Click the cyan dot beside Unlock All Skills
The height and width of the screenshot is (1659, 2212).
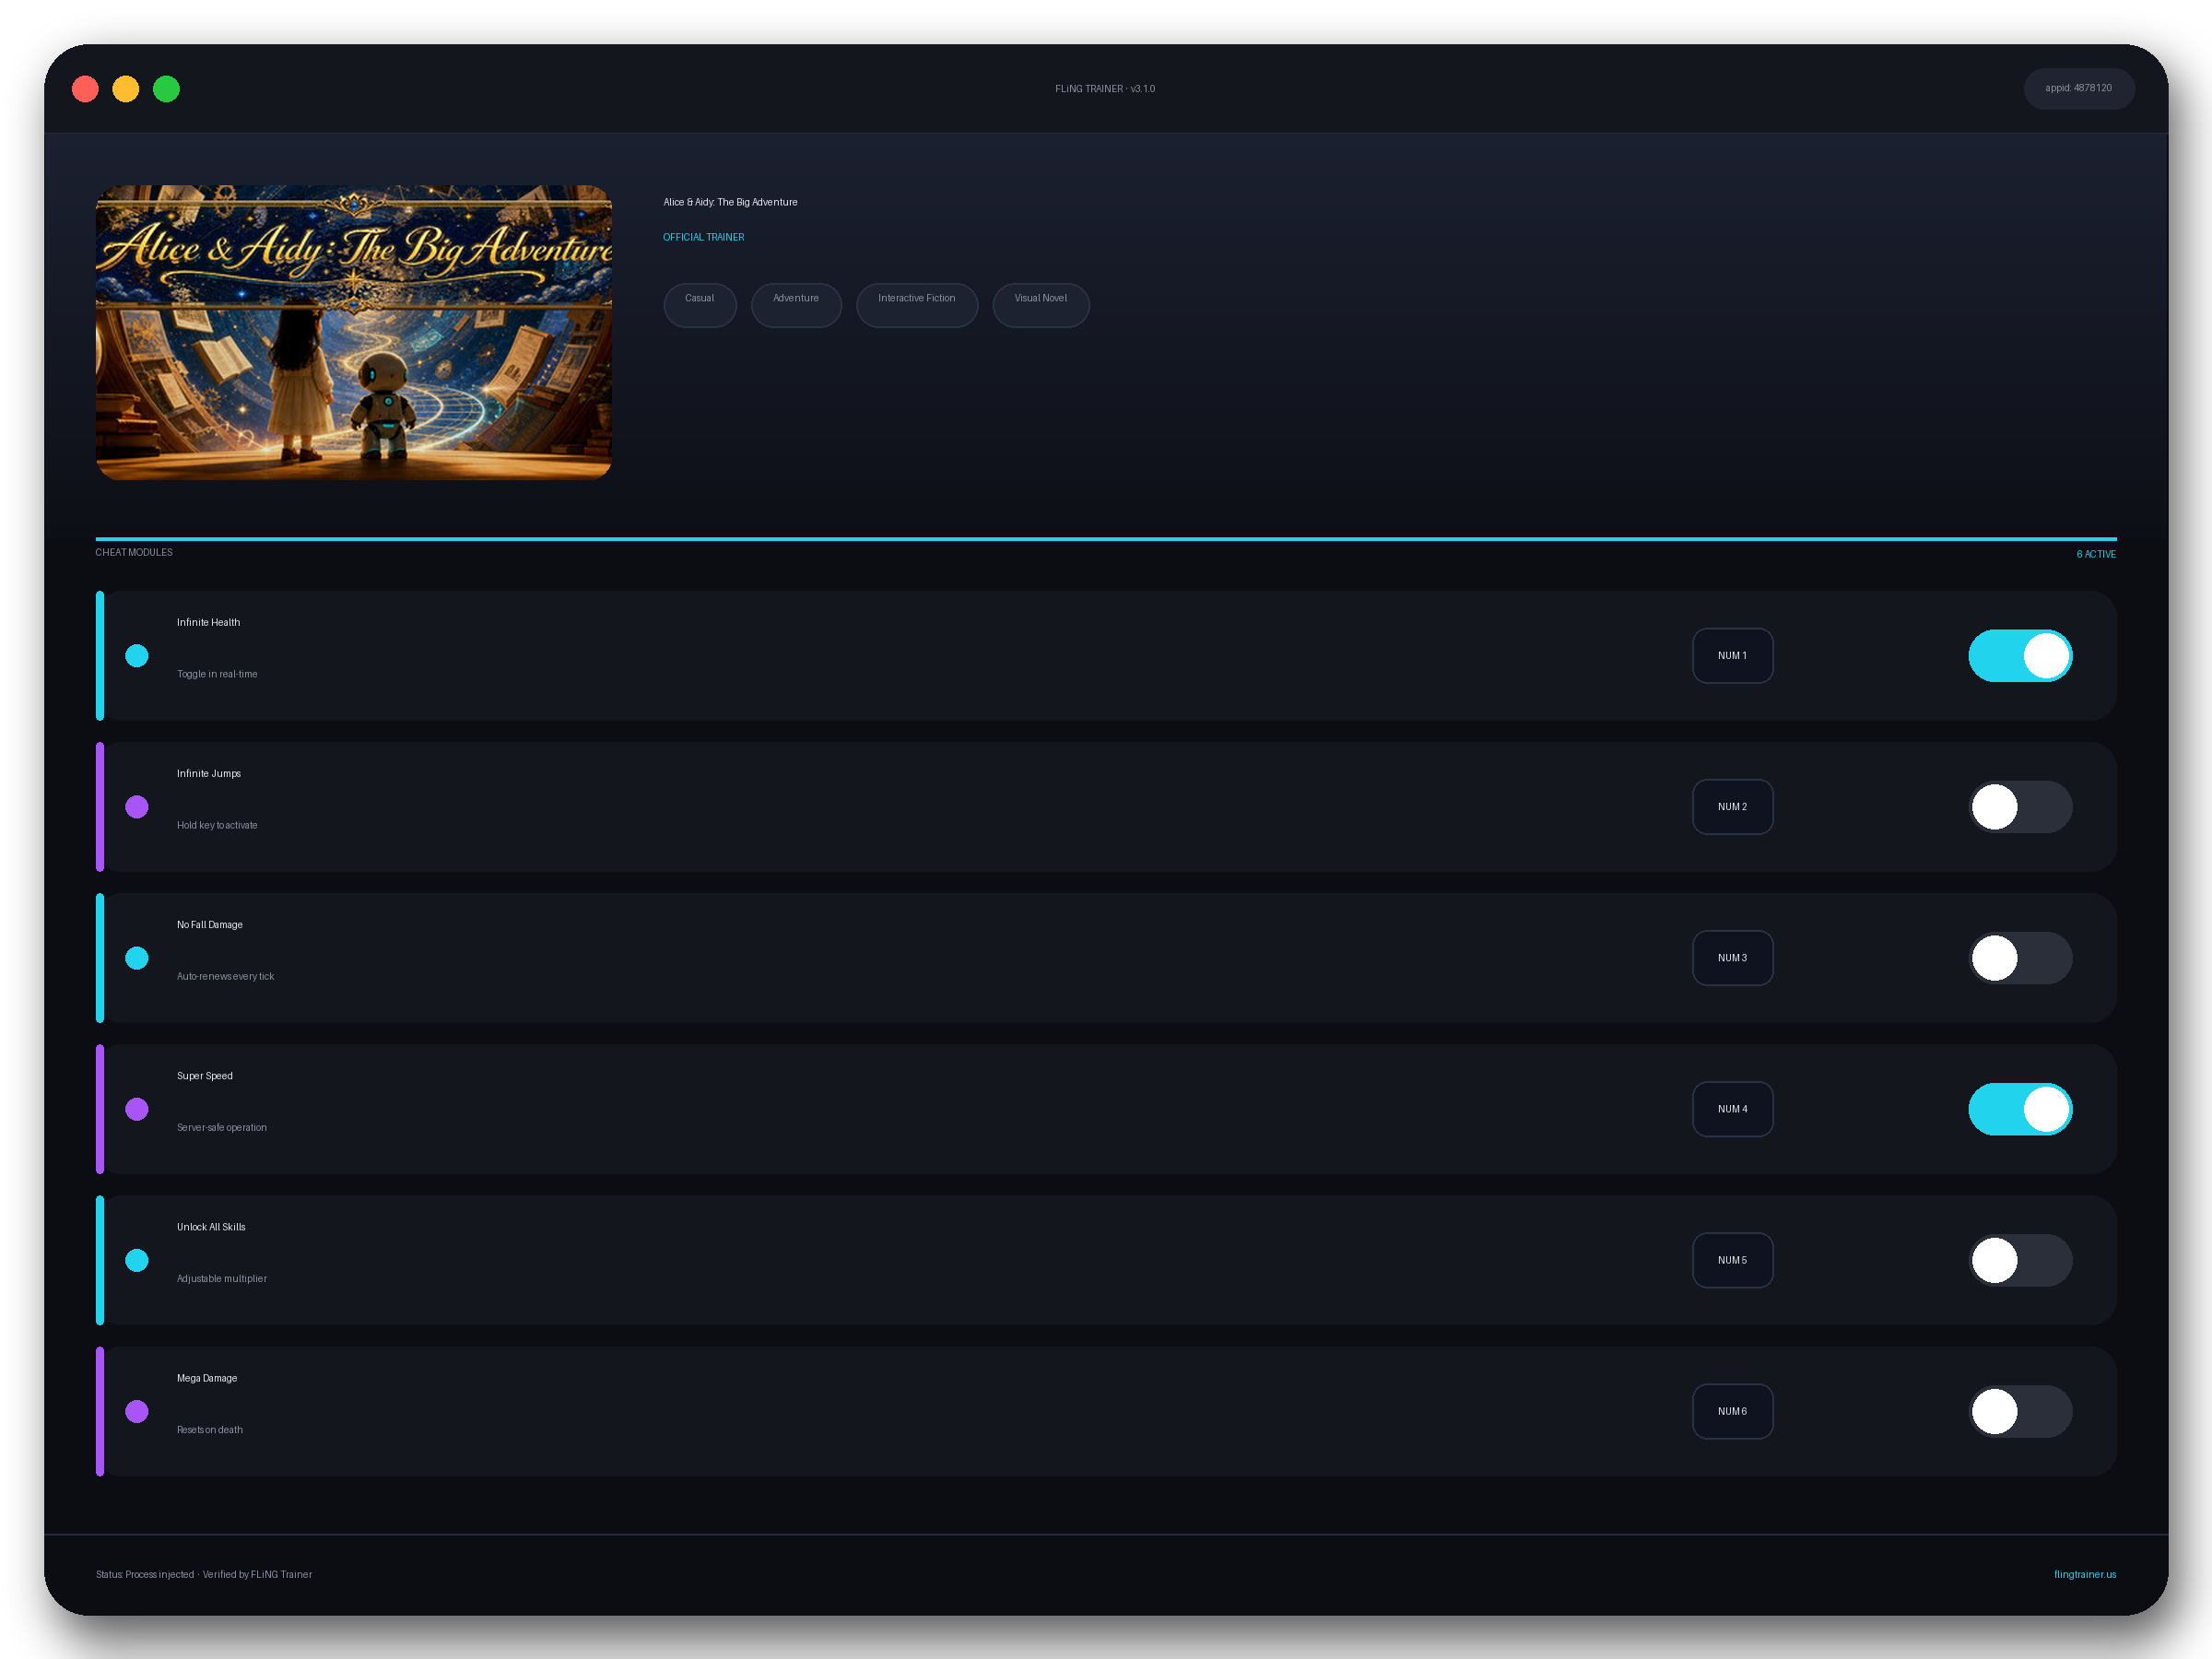pos(137,1260)
